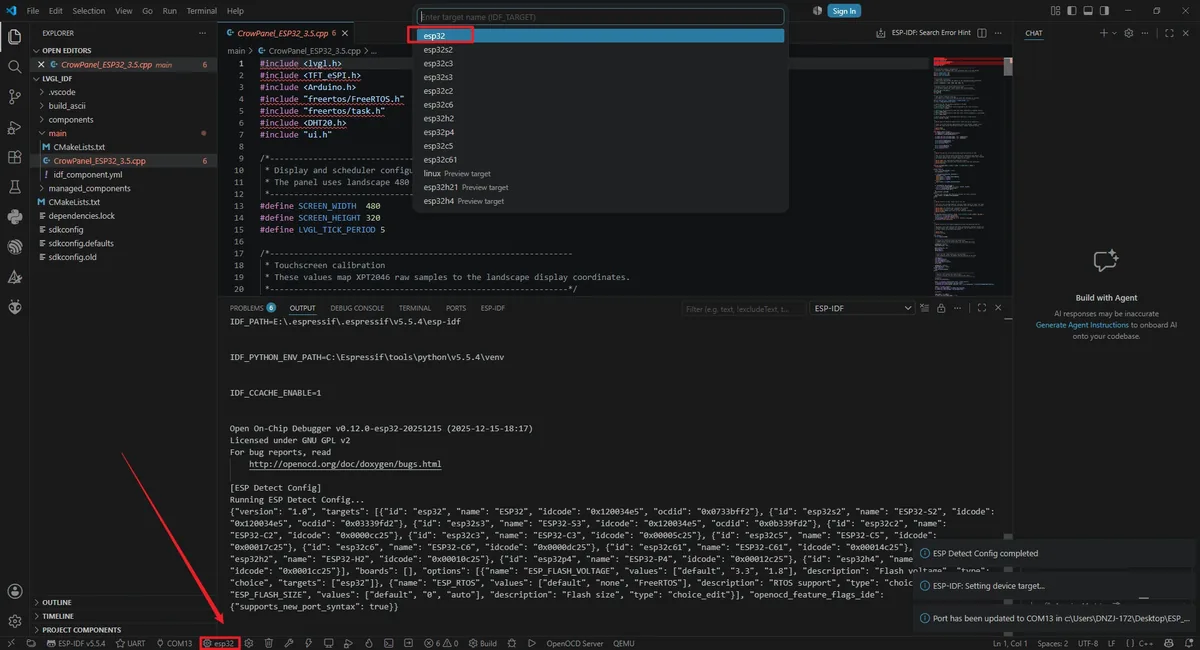
Task: Click the output filter text field
Action: (744, 308)
